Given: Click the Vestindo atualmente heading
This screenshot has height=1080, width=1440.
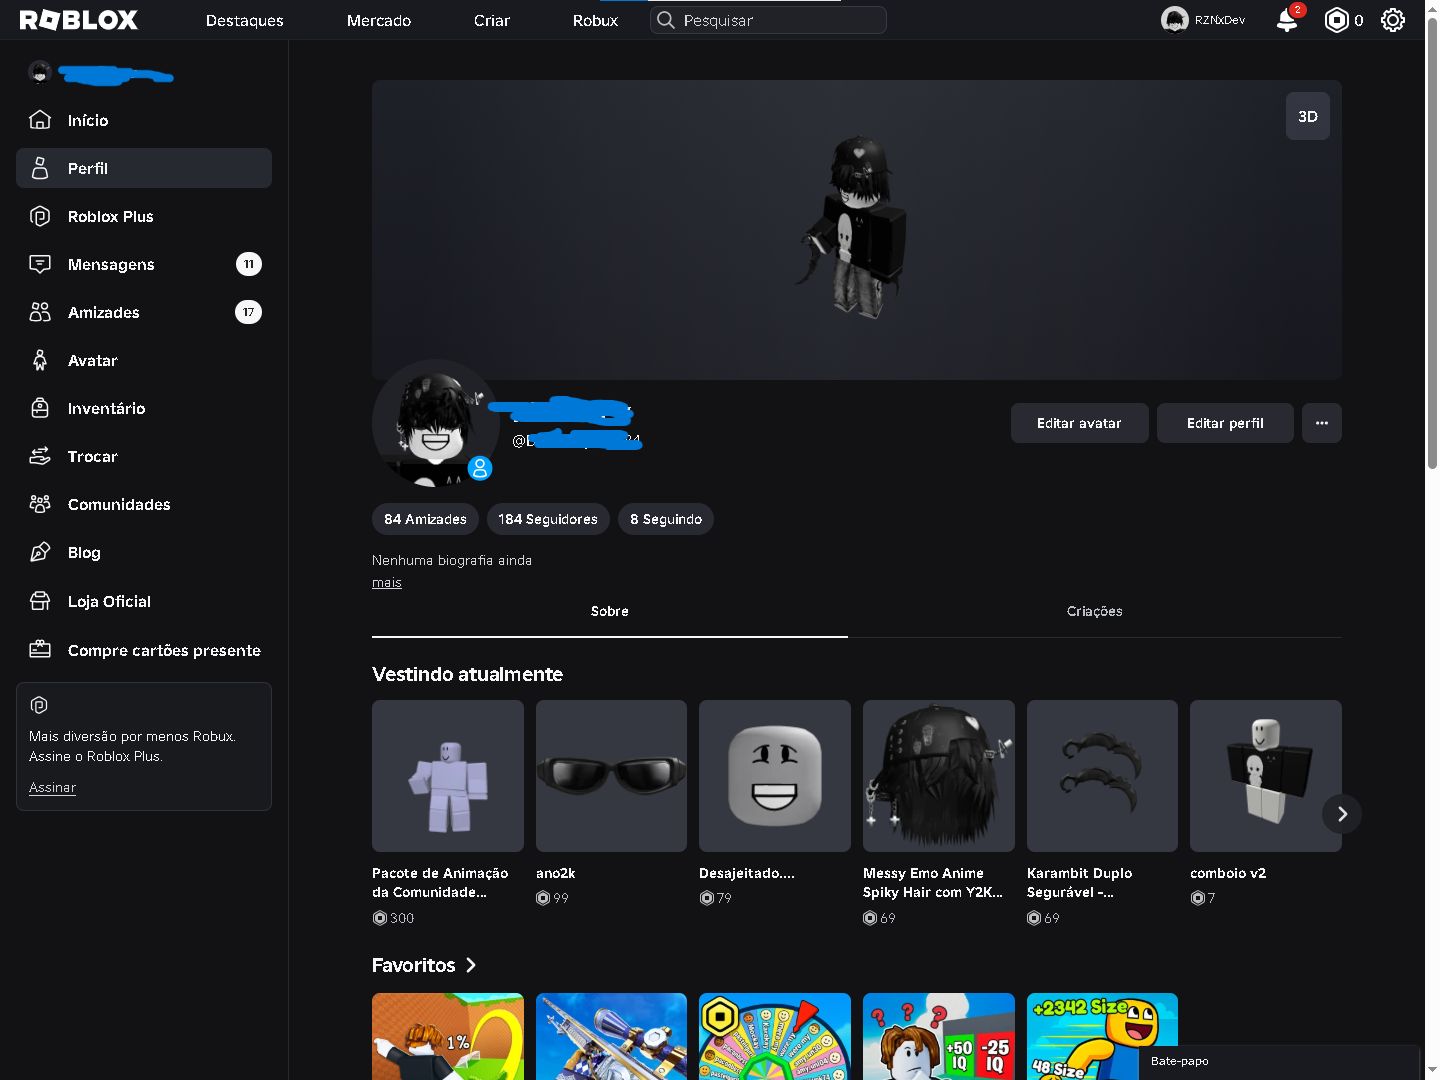Looking at the screenshot, I should [467, 674].
